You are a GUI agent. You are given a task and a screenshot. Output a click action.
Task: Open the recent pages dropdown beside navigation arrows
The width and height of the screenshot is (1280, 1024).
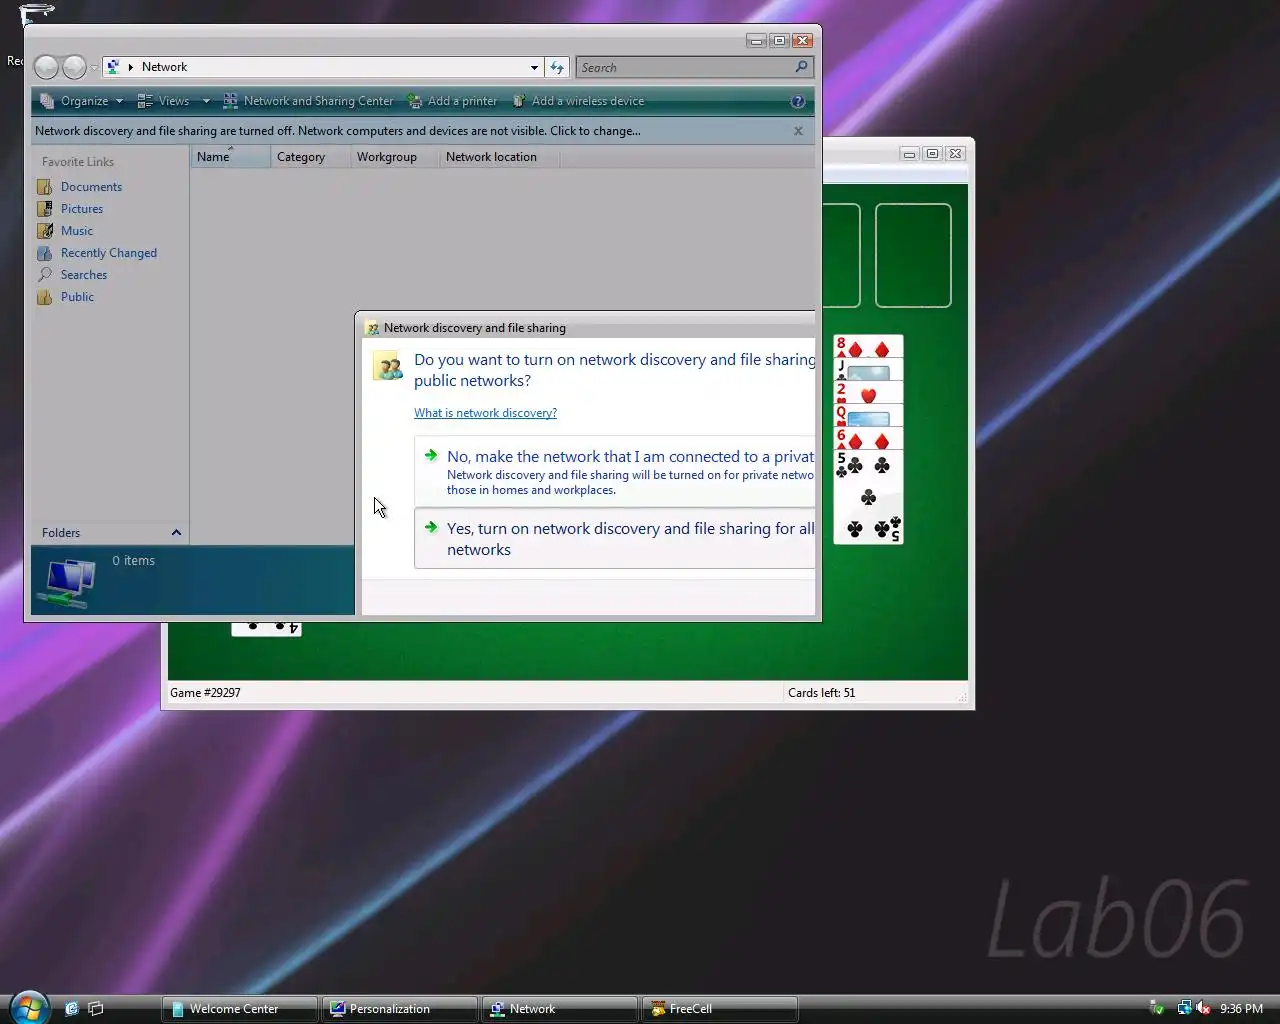[x=94, y=68]
